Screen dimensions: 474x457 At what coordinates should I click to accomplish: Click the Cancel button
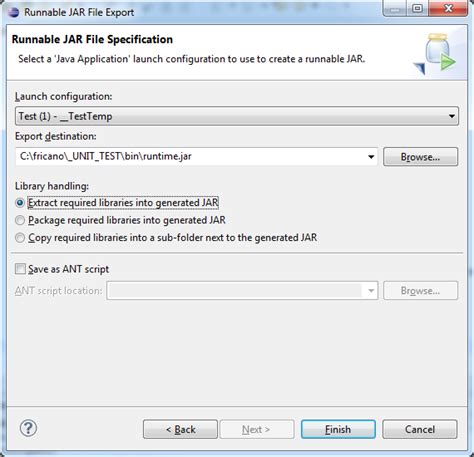(420, 429)
